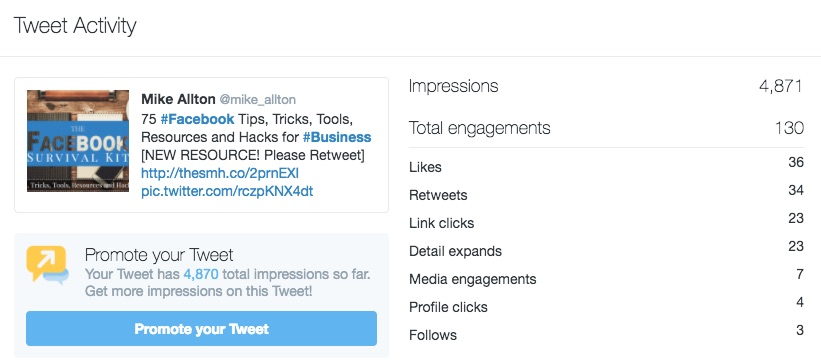Click the Tweet Activity heading

(75, 26)
